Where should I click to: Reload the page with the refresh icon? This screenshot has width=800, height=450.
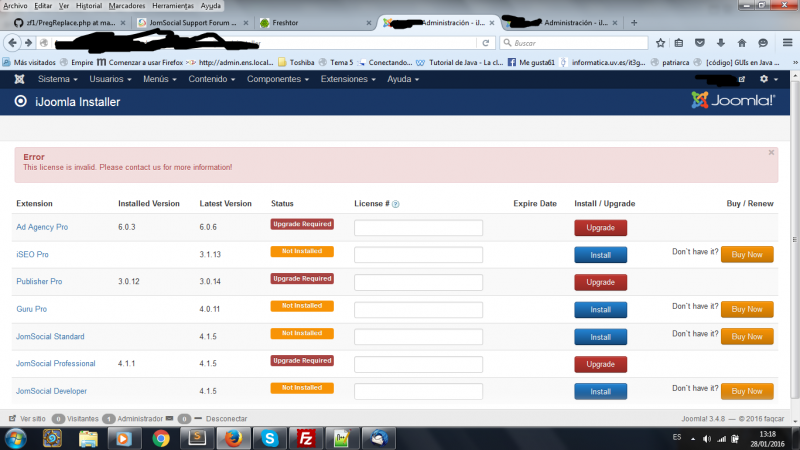[486, 43]
